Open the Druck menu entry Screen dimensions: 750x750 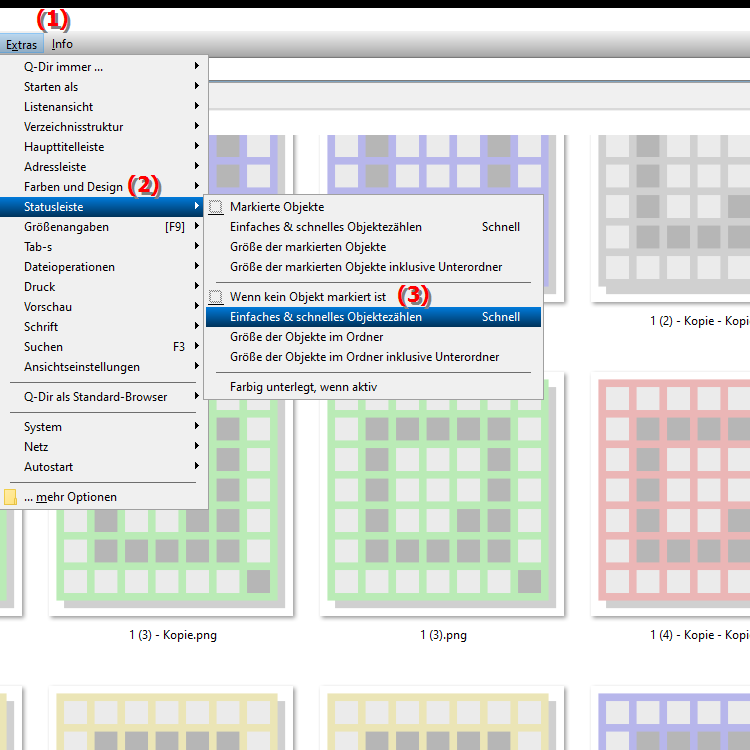104,287
